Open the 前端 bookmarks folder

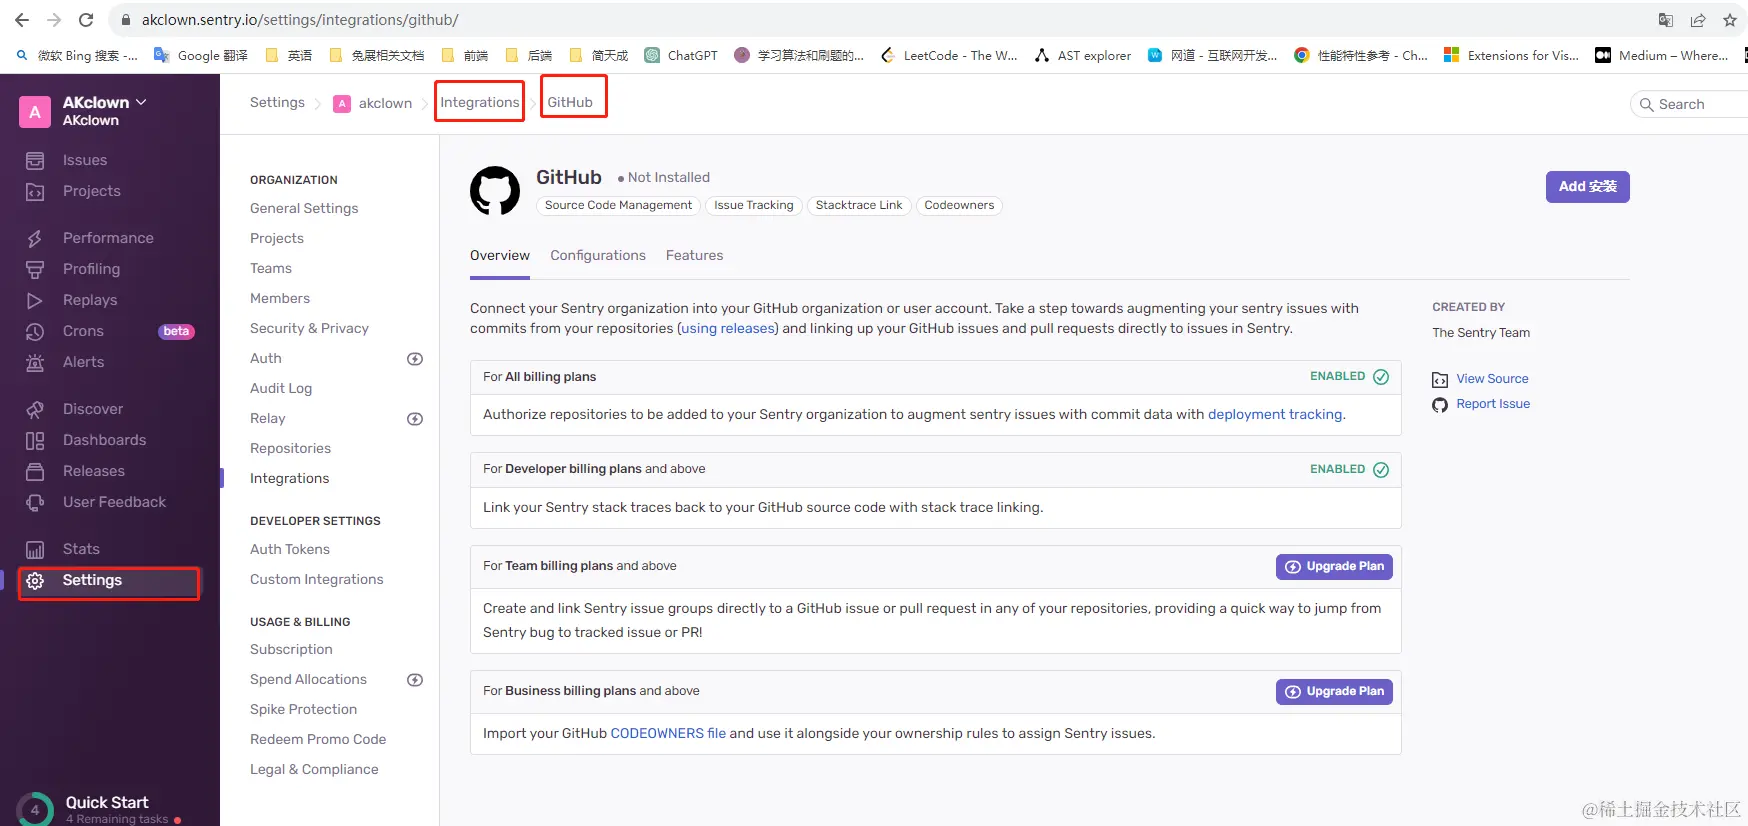click(465, 56)
